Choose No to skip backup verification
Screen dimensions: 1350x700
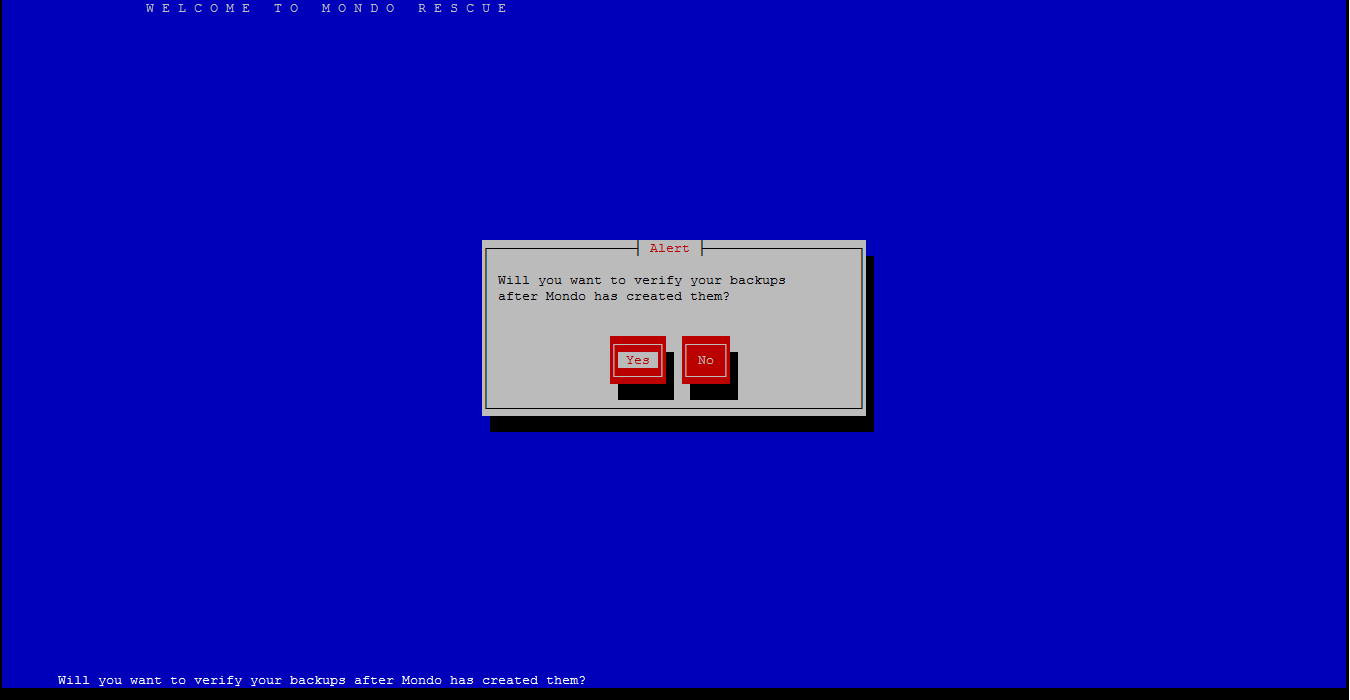click(705, 360)
